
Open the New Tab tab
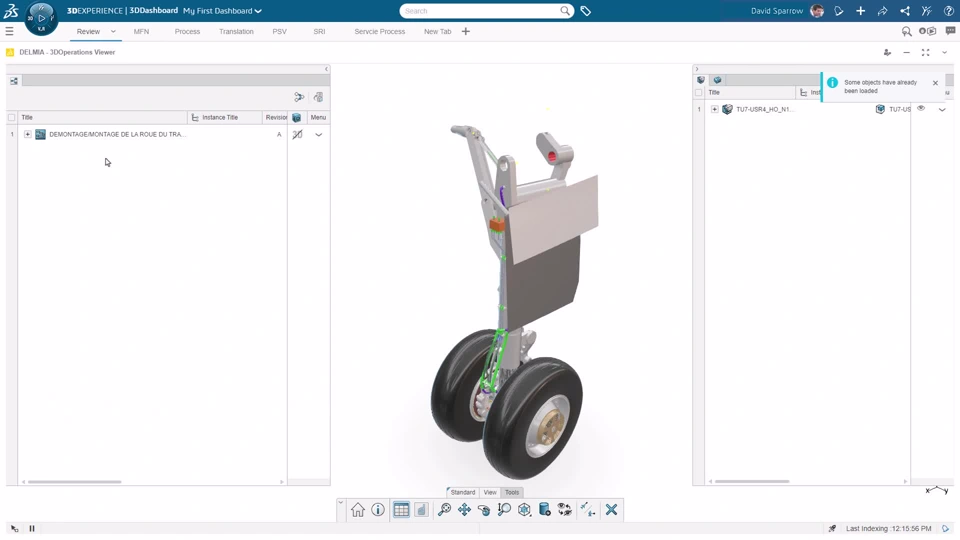click(x=437, y=31)
